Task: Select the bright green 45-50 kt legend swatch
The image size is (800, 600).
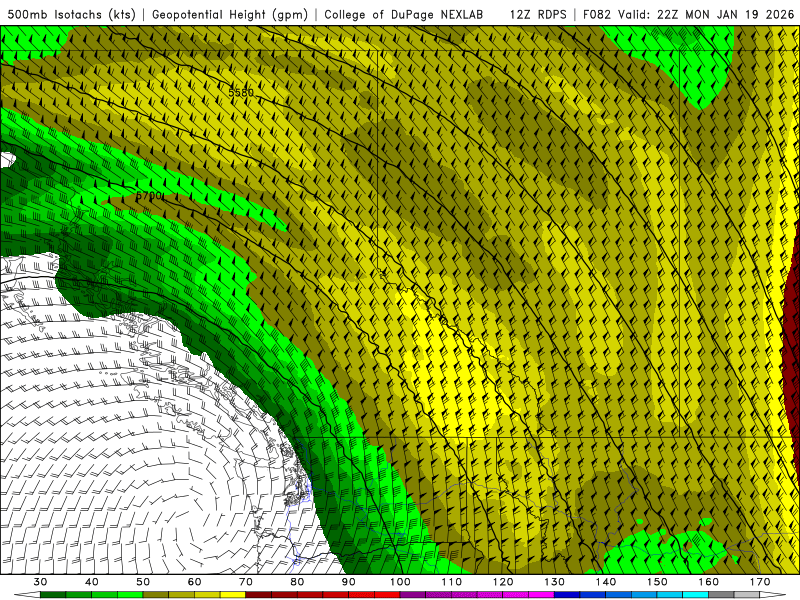Action: pyautogui.click(x=130, y=595)
